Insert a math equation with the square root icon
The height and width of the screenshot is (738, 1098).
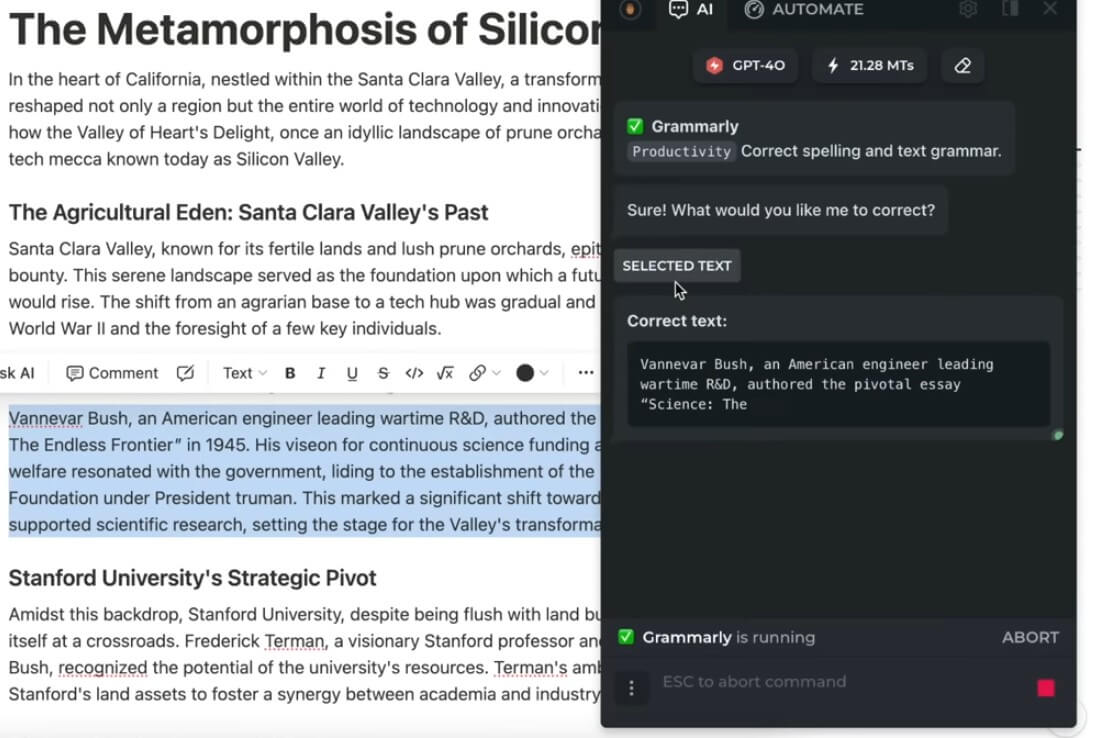pyautogui.click(x=445, y=373)
